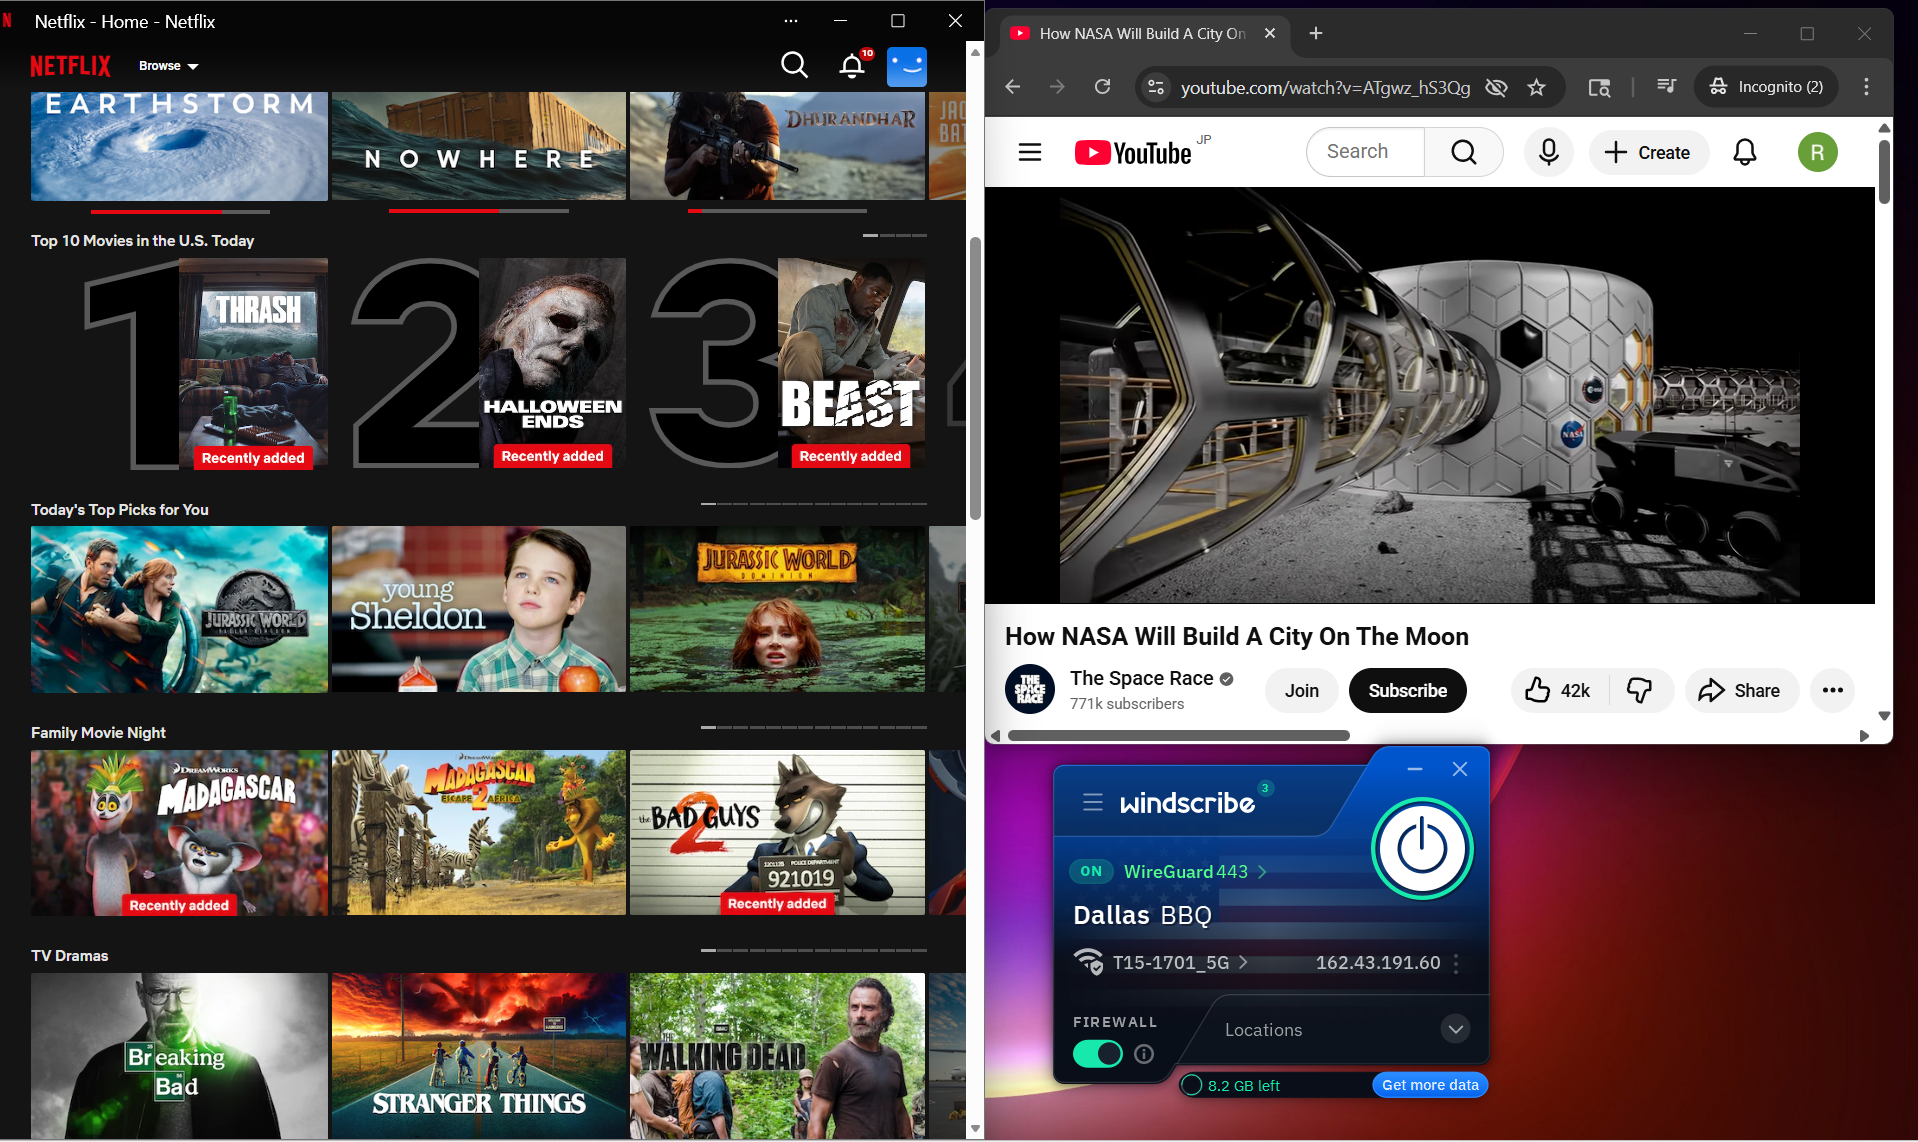Open Google Lens search icon in Chrome

coord(1600,87)
